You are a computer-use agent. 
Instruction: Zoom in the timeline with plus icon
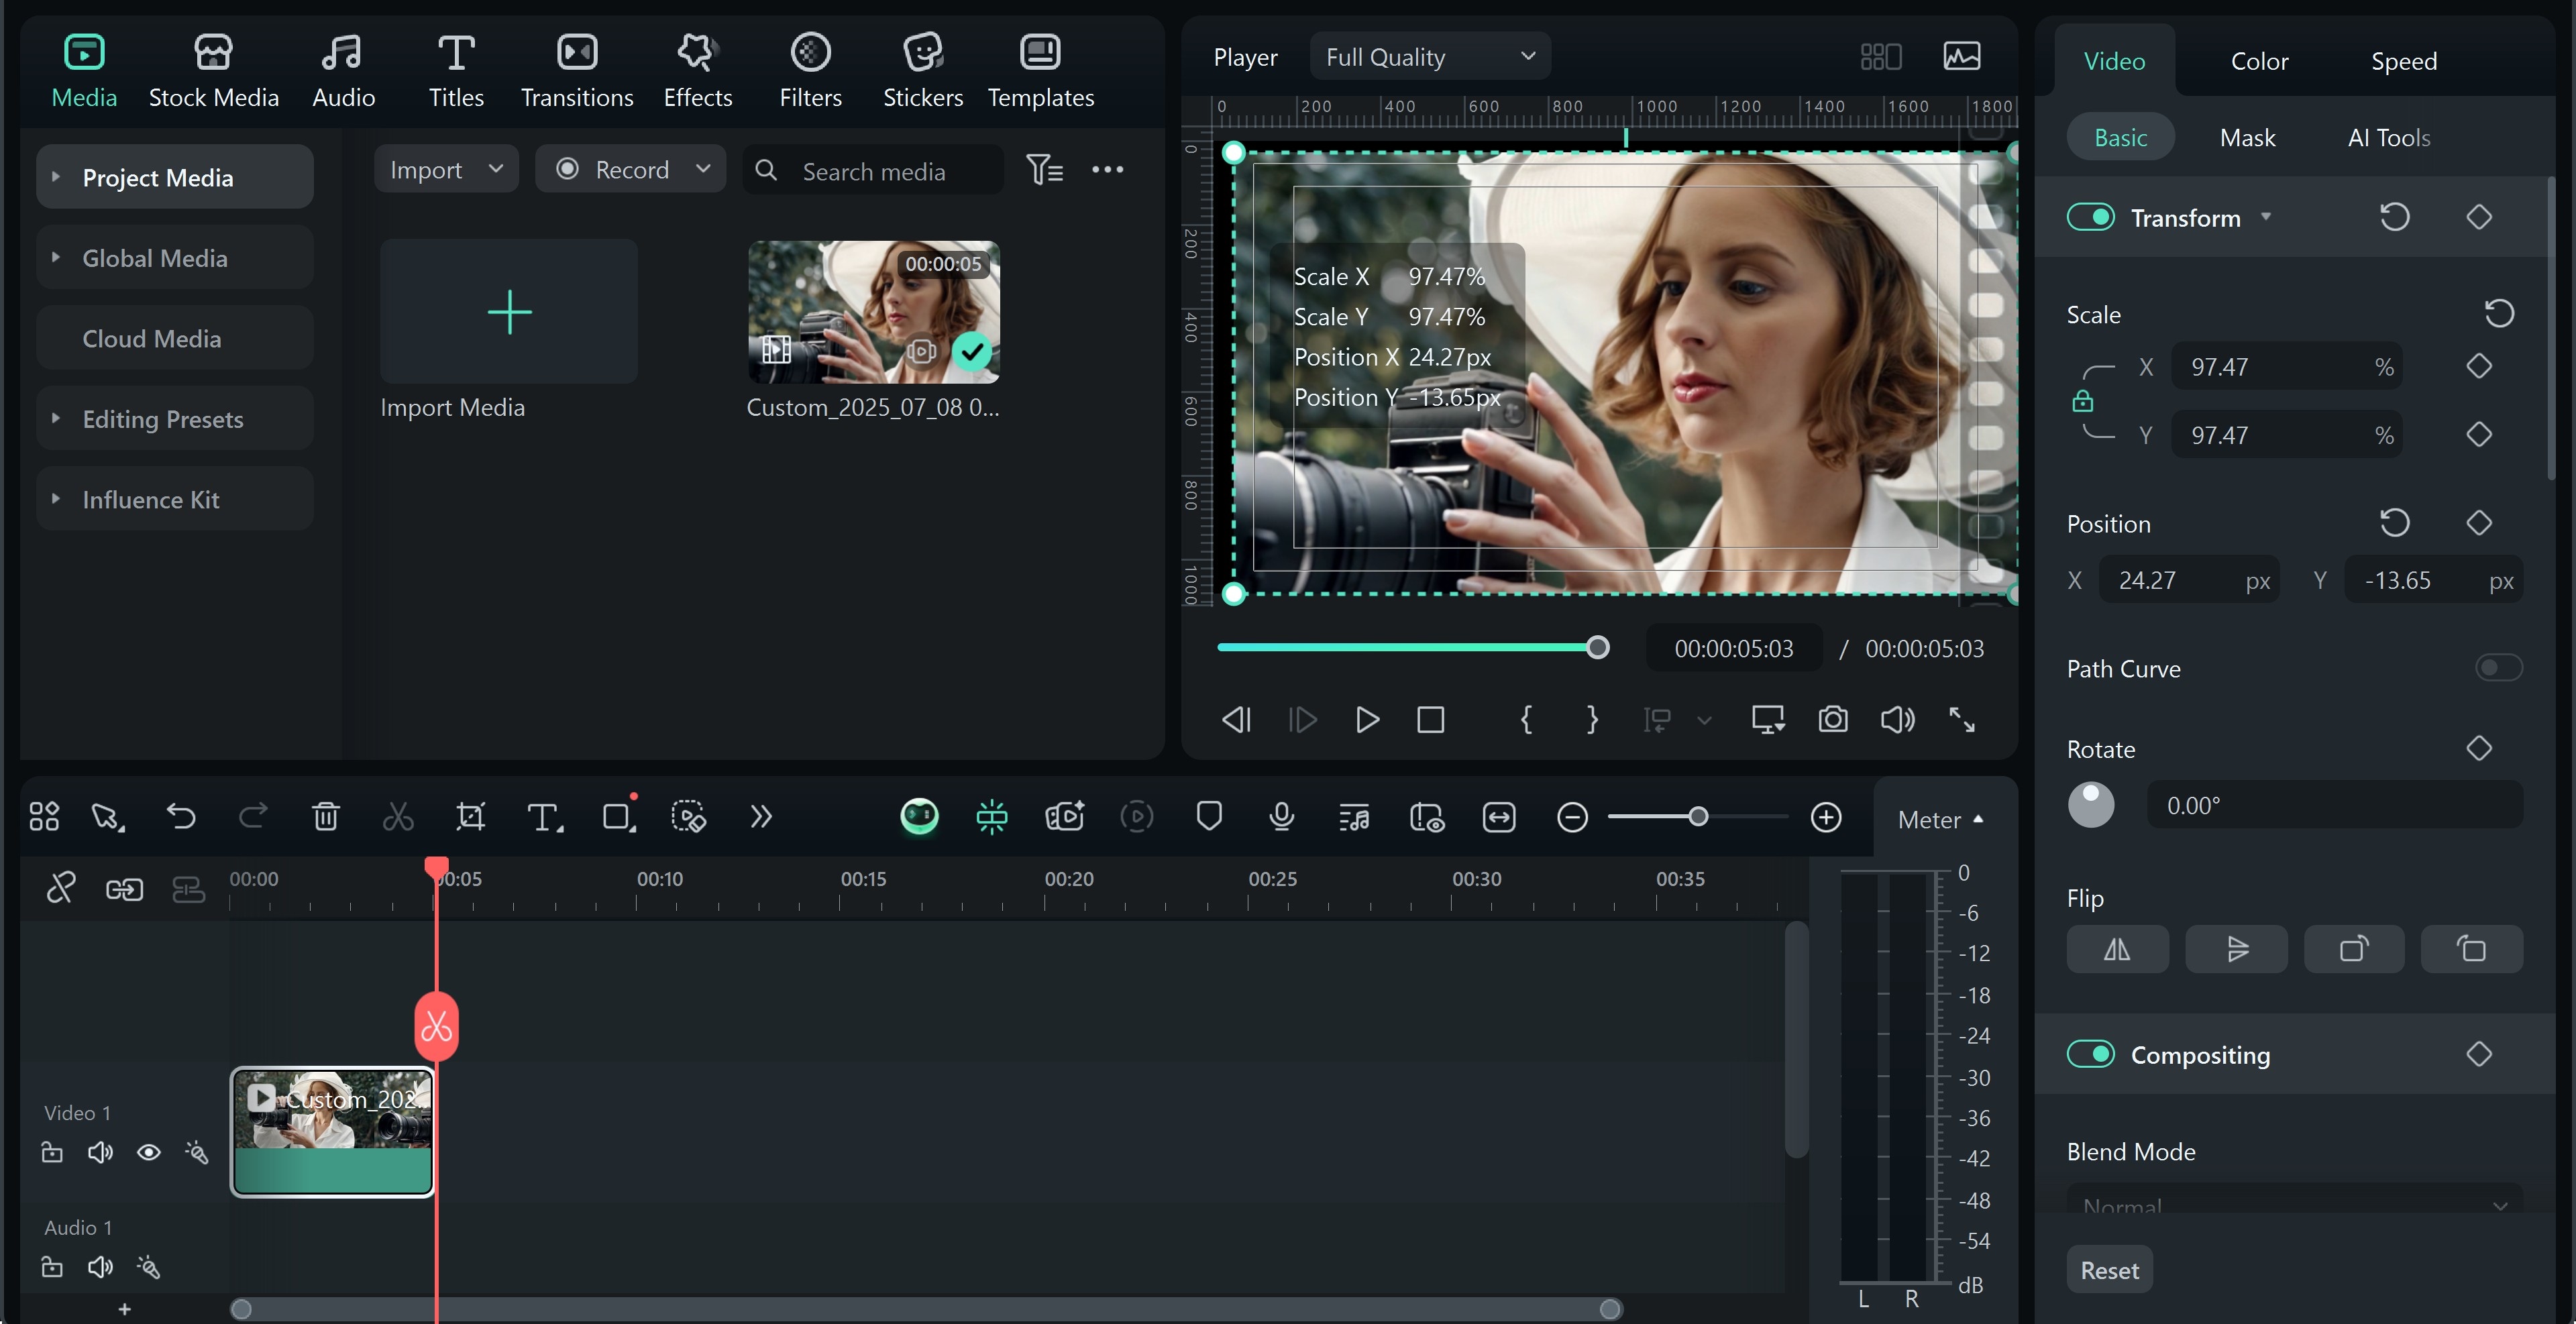pyautogui.click(x=1826, y=818)
